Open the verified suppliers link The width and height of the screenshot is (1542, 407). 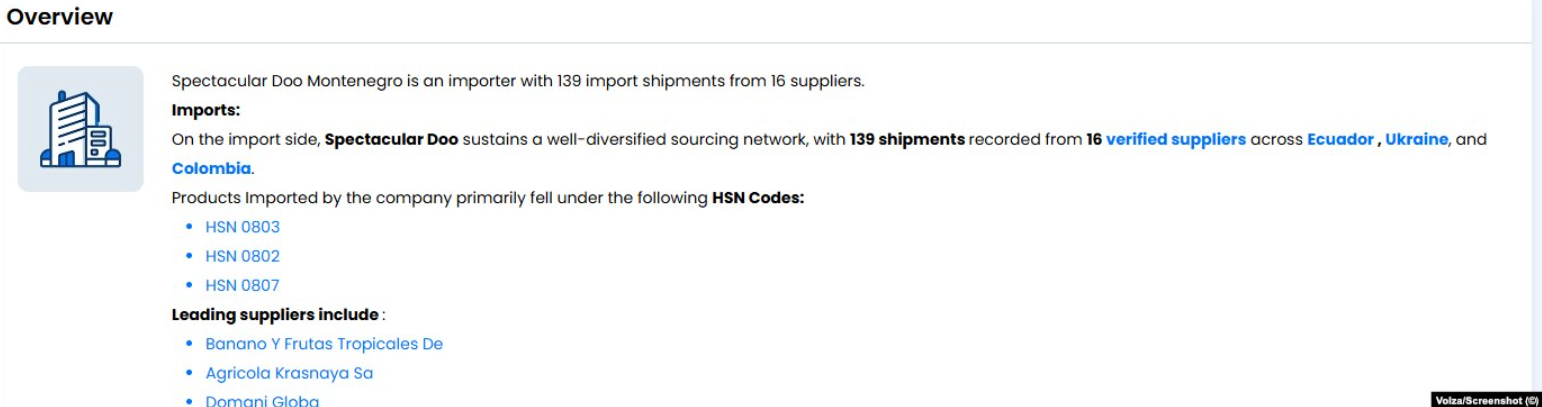(x=1175, y=140)
